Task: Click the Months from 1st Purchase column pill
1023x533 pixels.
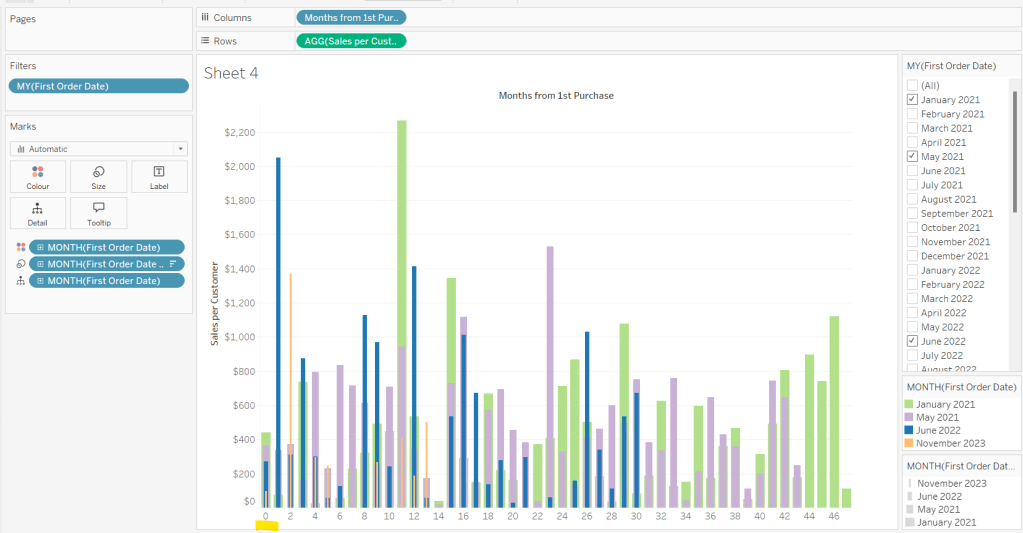Action: pos(351,18)
